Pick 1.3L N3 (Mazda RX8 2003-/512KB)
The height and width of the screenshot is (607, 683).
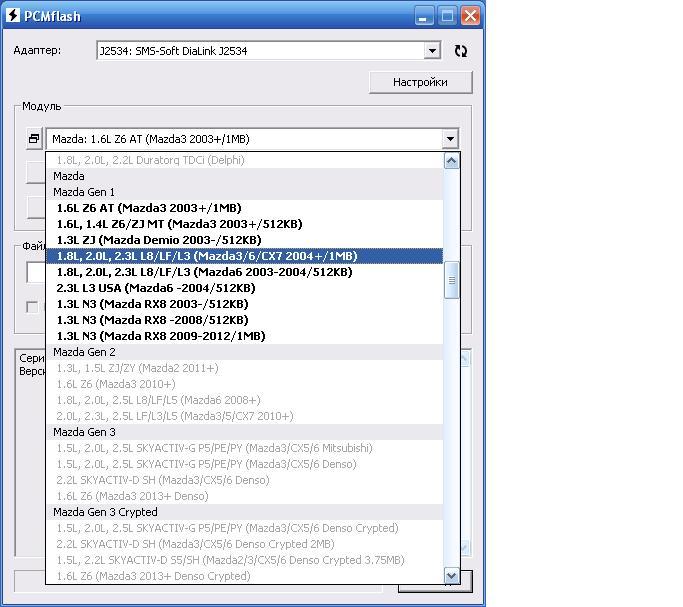[x=244, y=304]
